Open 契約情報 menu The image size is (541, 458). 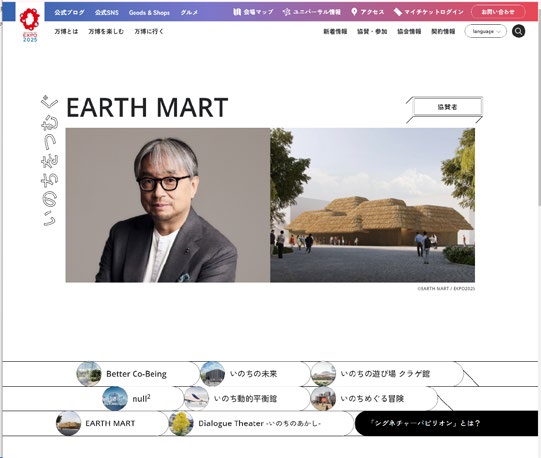[x=443, y=31]
